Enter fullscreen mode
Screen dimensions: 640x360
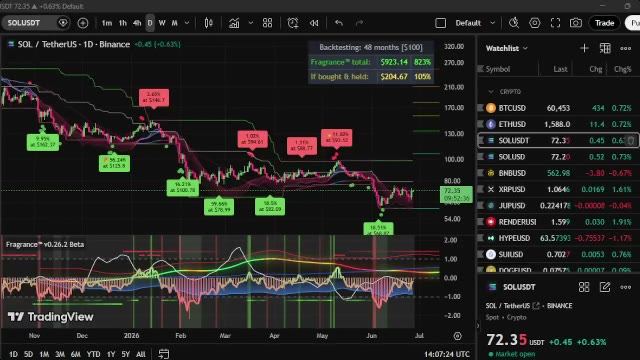[x=555, y=23]
